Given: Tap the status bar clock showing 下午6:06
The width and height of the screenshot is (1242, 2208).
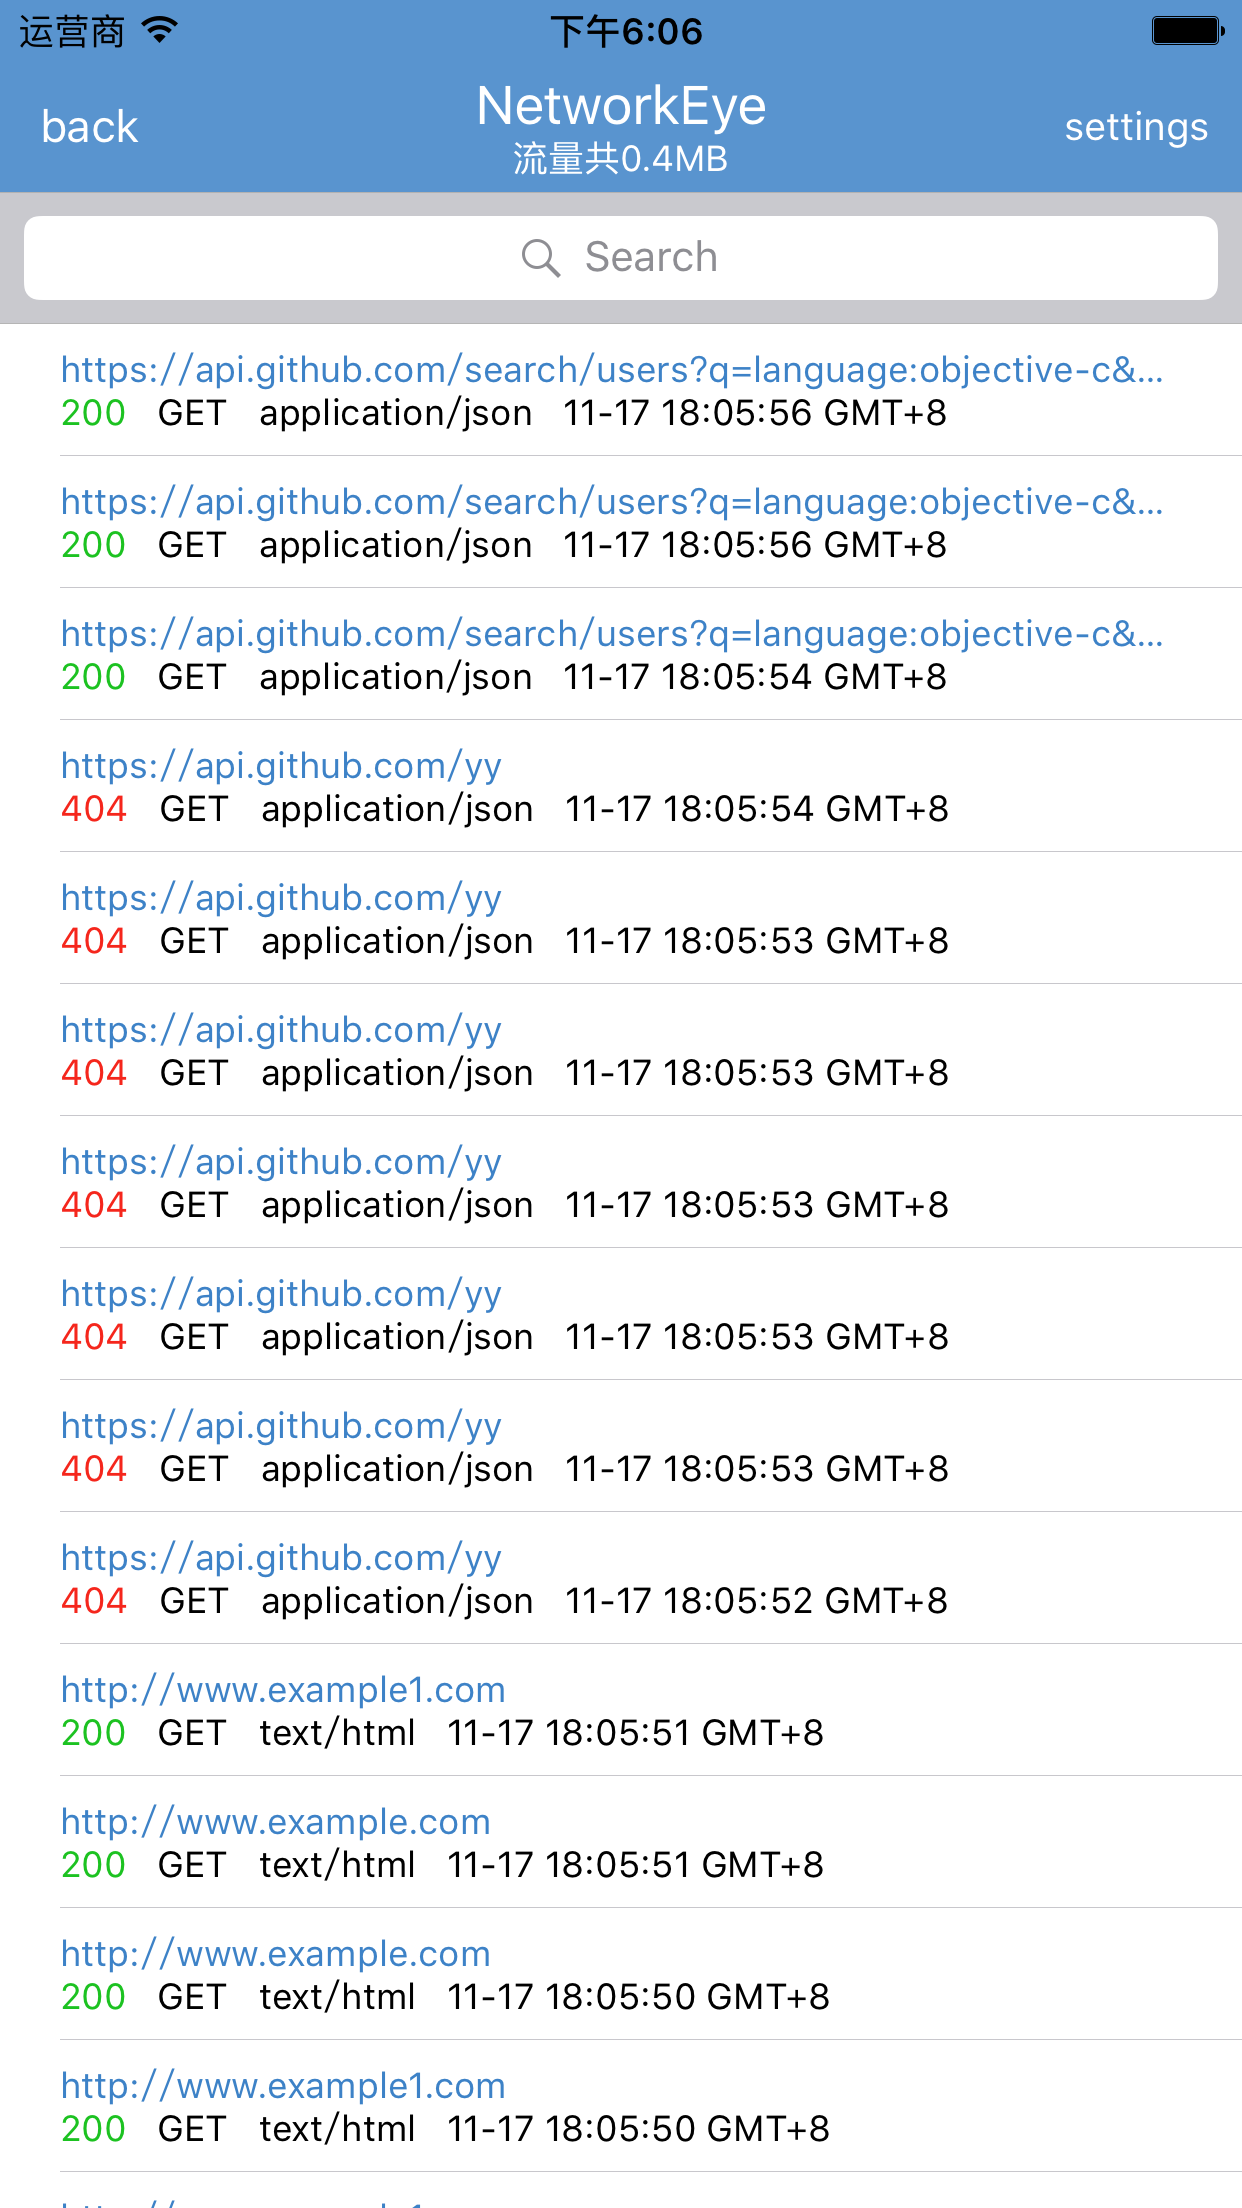Looking at the screenshot, I should point(626,32).
